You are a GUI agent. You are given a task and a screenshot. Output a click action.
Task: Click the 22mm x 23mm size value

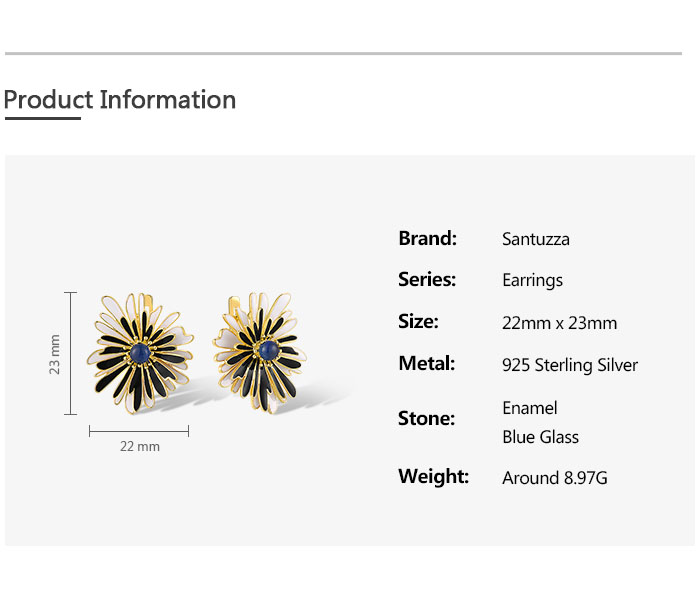point(559,323)
